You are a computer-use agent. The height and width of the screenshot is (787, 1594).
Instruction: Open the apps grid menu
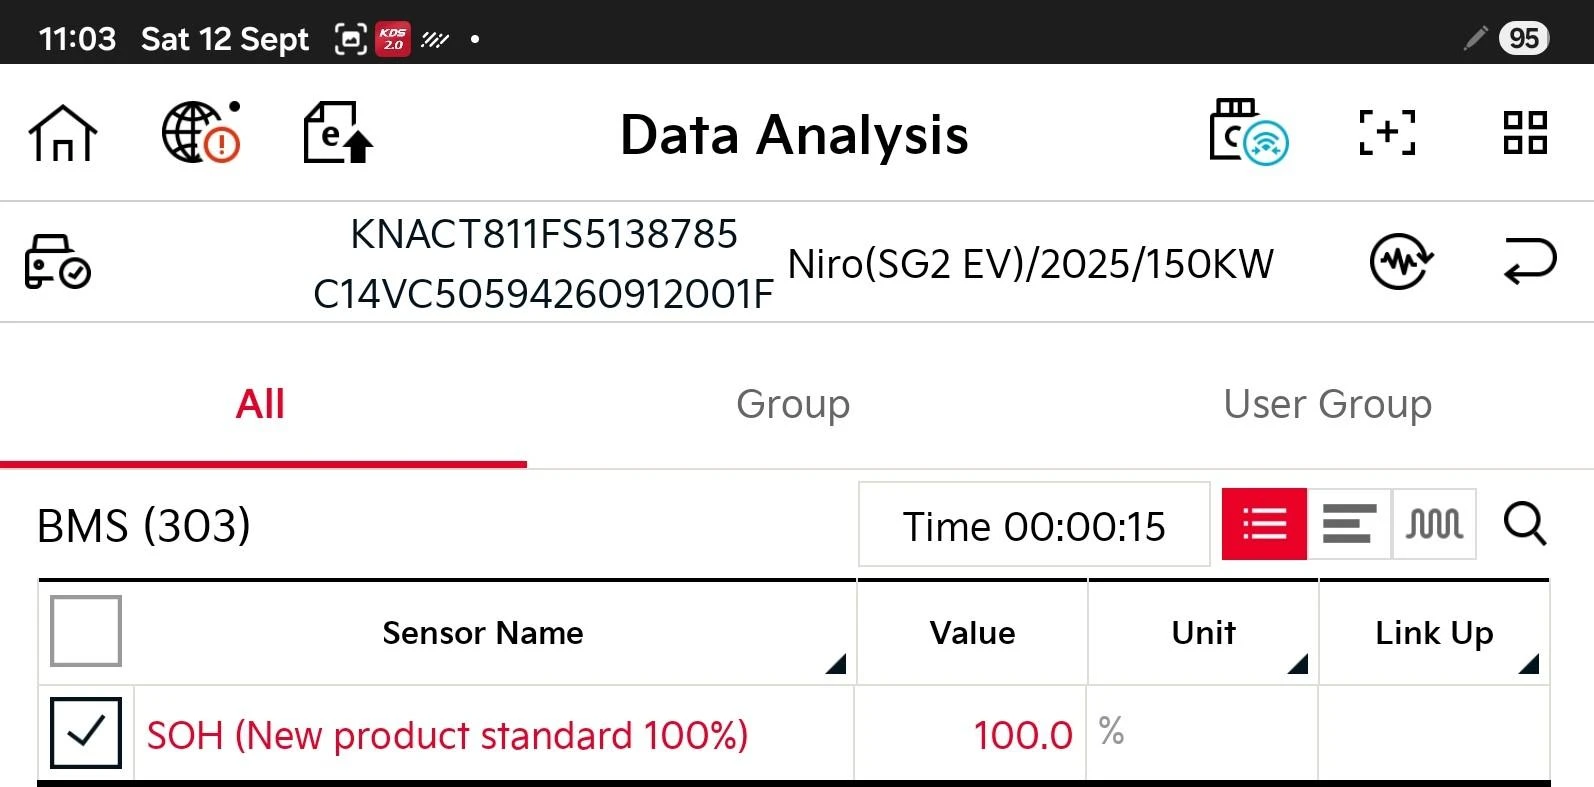1525,132
